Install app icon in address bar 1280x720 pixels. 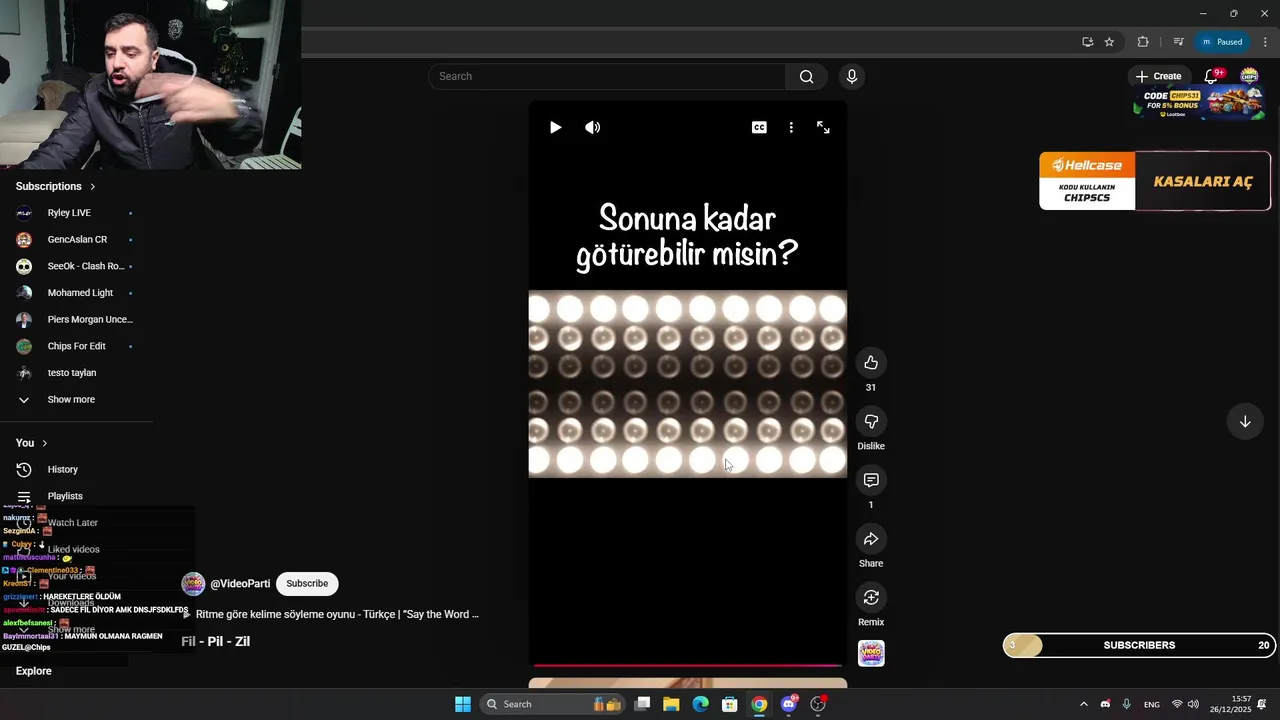coord(1087,42)
